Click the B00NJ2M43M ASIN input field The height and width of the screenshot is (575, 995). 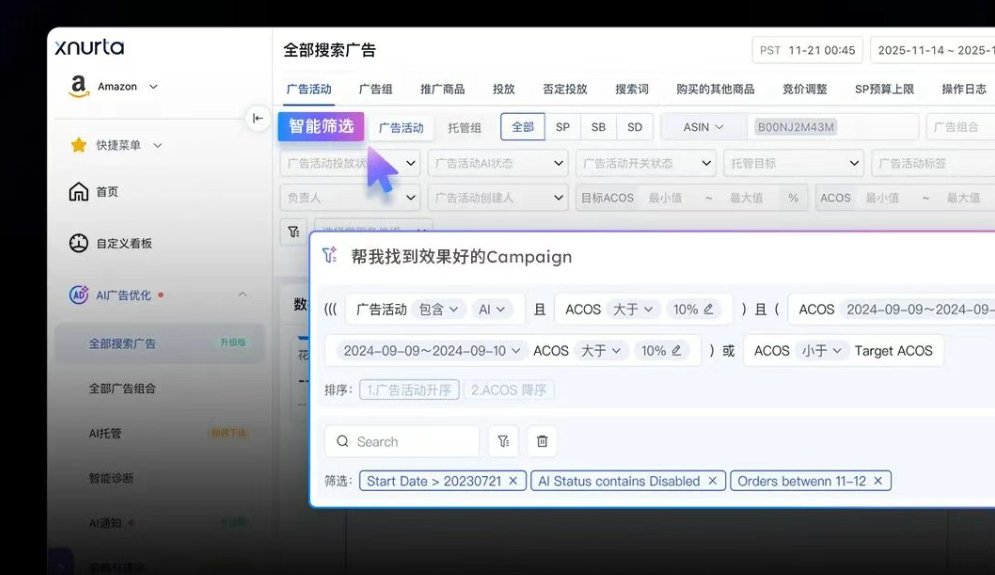pos(833,127)
